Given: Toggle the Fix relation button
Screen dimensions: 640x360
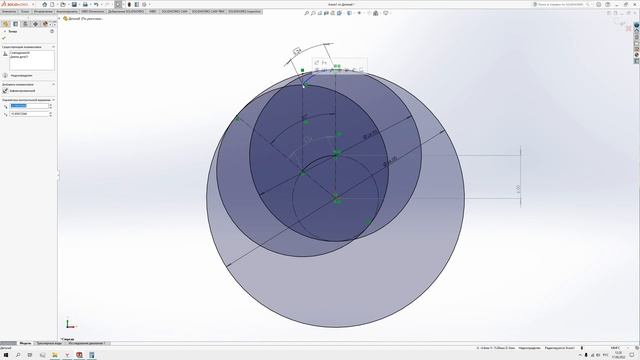Looking at the screenshot, I should pyautogui.click(x=5, y=91).
